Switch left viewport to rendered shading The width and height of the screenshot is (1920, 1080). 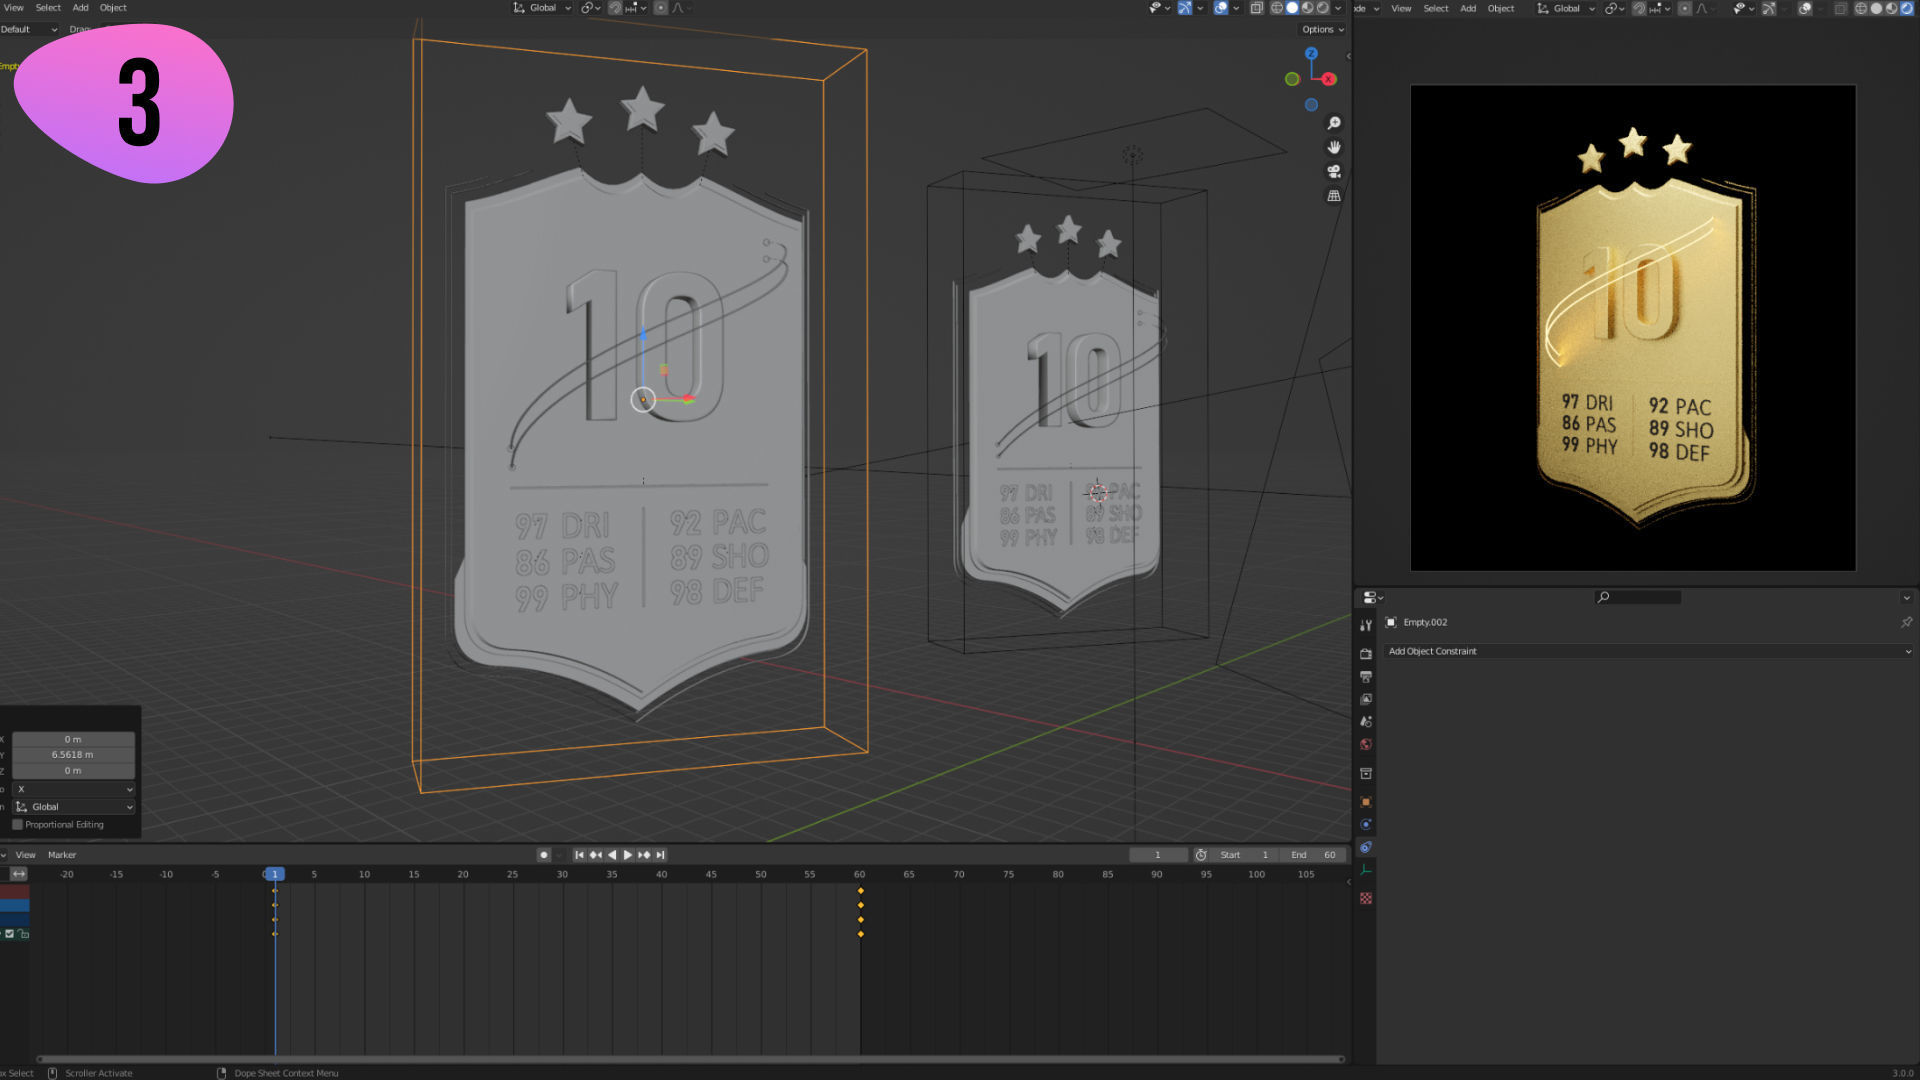click(x=1323, y=8)
